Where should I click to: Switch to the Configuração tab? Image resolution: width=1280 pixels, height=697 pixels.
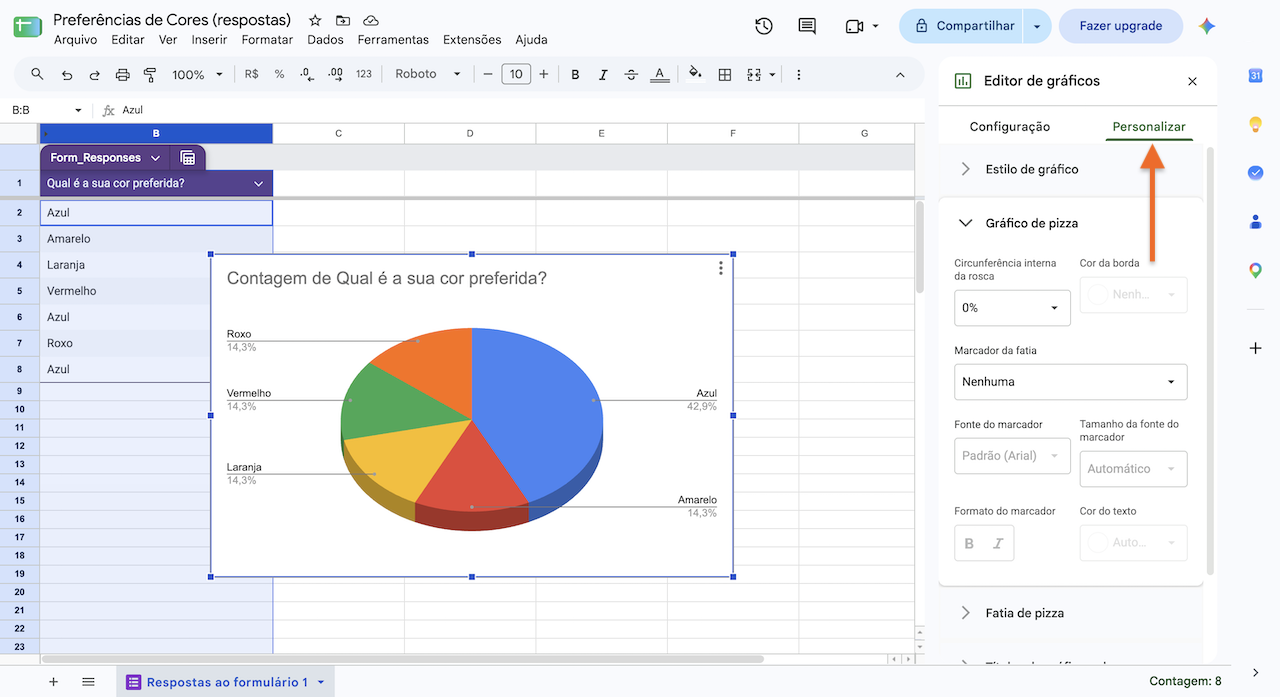[x=1010, y=127]
